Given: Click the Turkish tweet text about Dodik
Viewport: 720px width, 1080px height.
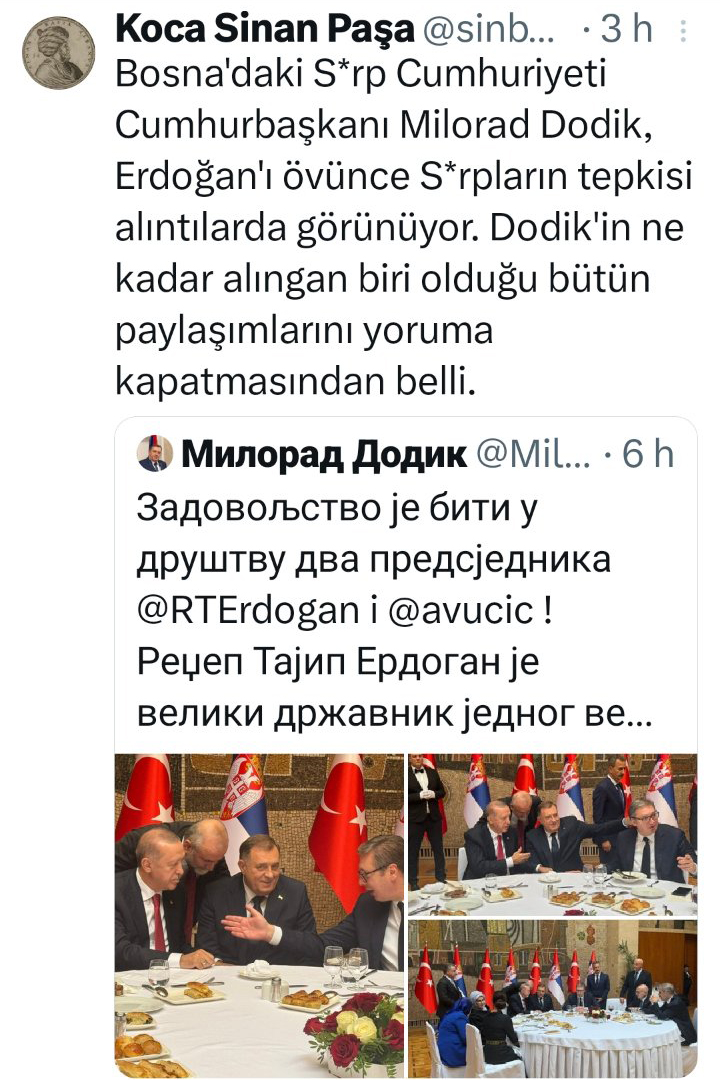Looking at the screenshot, I should click(x=404, y=228).
